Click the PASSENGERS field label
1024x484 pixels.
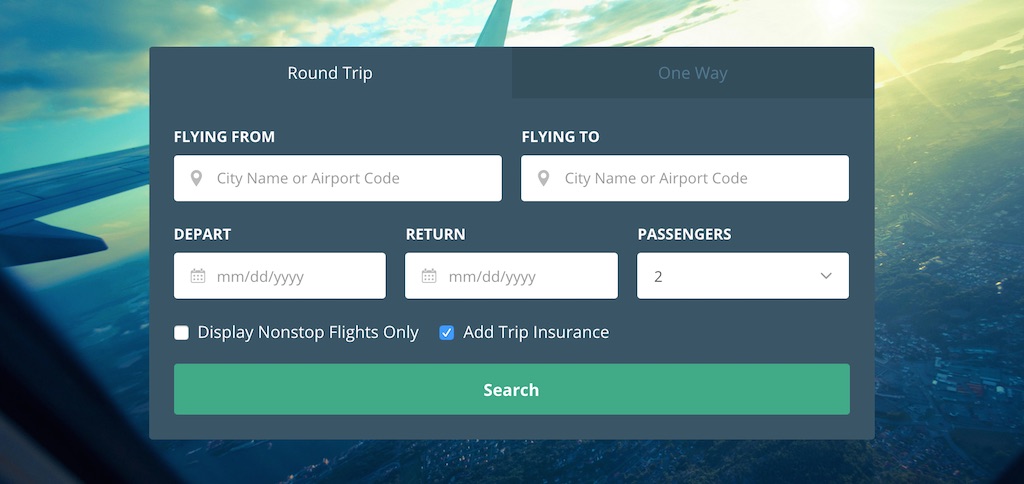click(x=684, y=234)
